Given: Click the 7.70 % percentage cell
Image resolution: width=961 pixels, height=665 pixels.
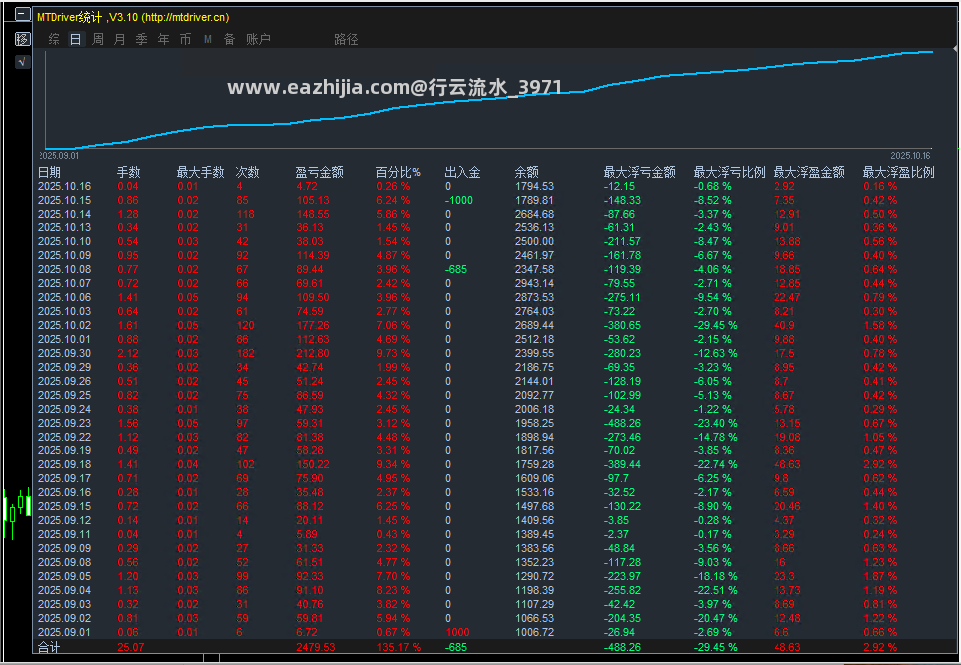Looking at the screenshot, I should [393, 576].
